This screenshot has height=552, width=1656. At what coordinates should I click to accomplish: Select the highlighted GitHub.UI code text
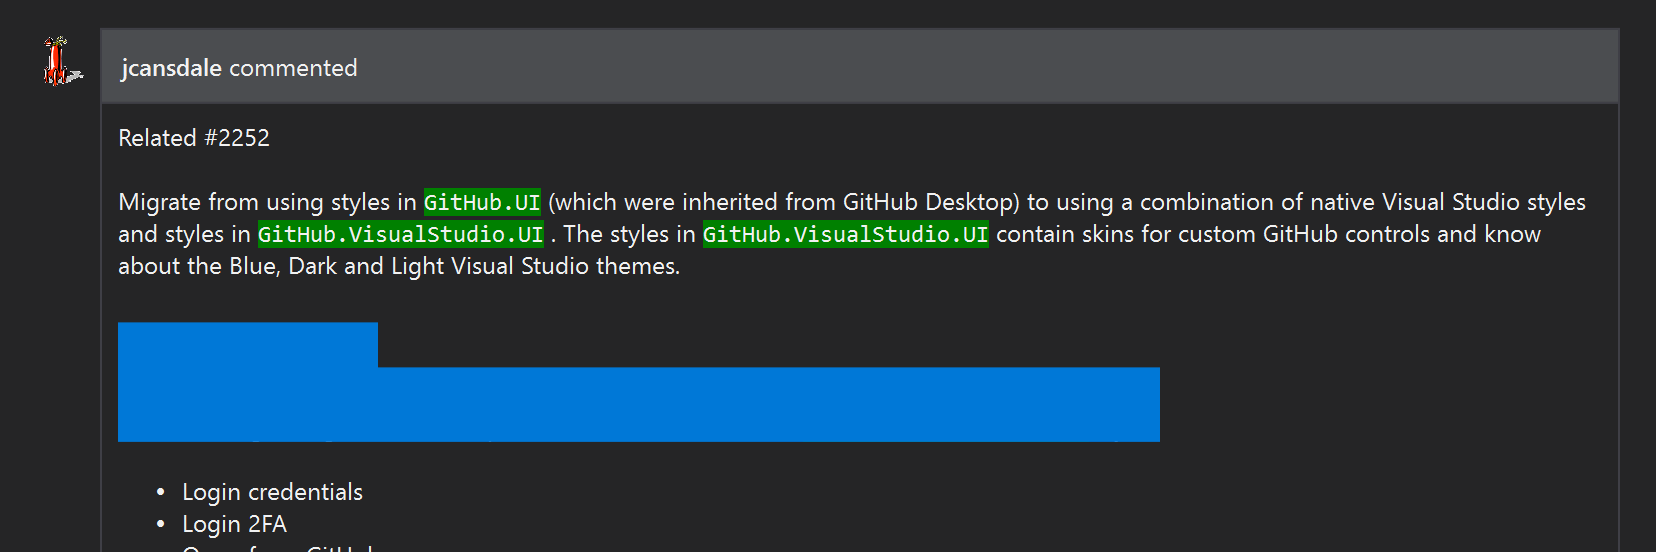(482, 202)
